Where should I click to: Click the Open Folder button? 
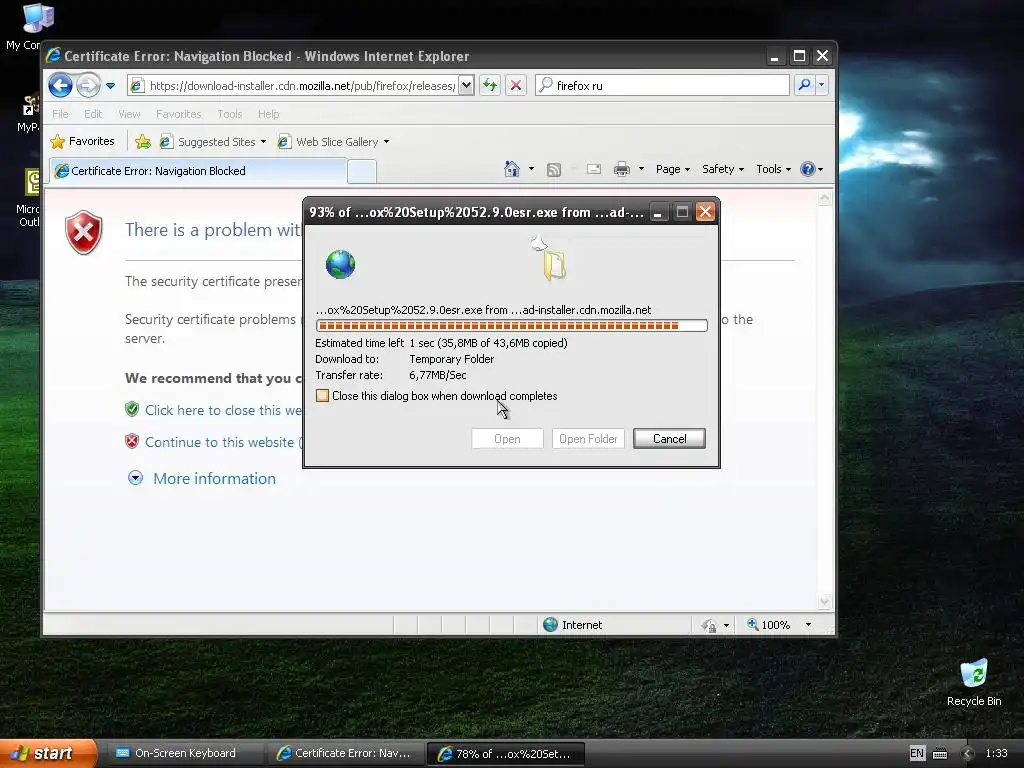pyautogui.click(x=588, y=439)
